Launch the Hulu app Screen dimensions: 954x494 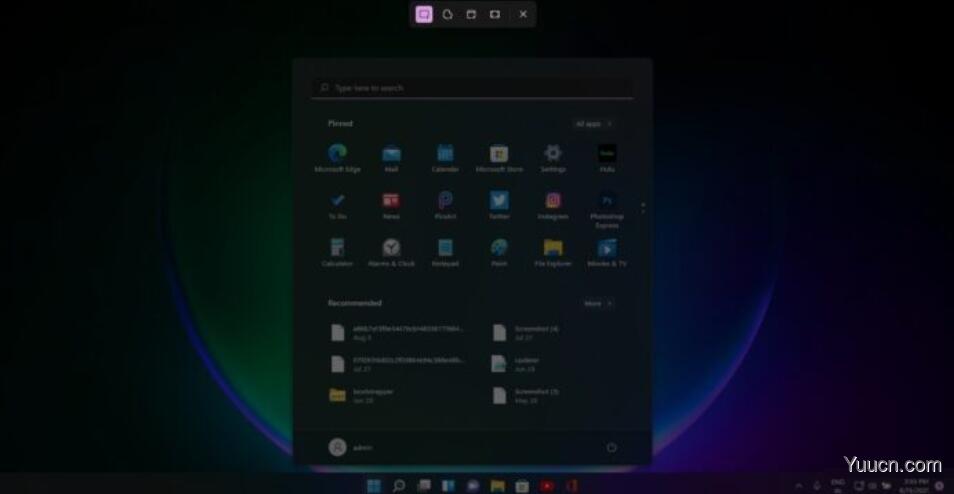[607, 159]
